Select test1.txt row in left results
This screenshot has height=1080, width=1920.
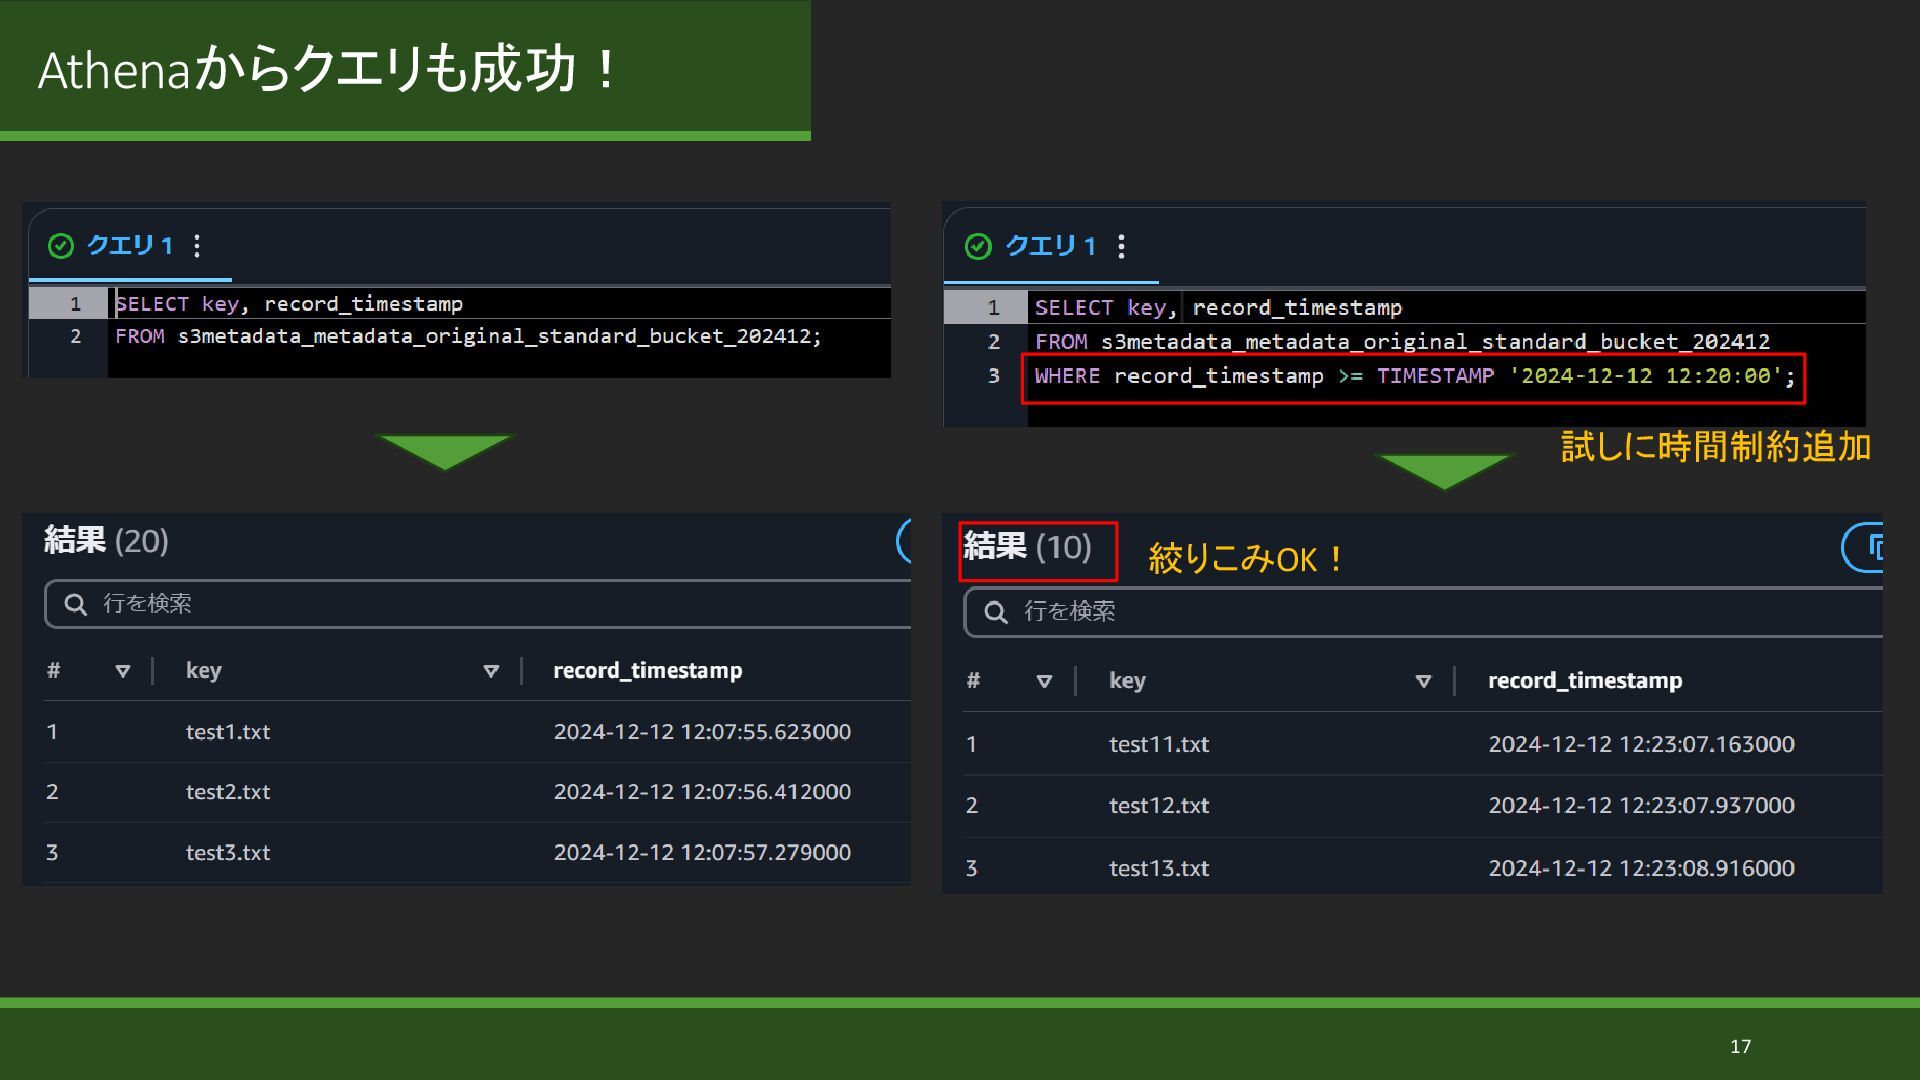(x=228, y=732)
